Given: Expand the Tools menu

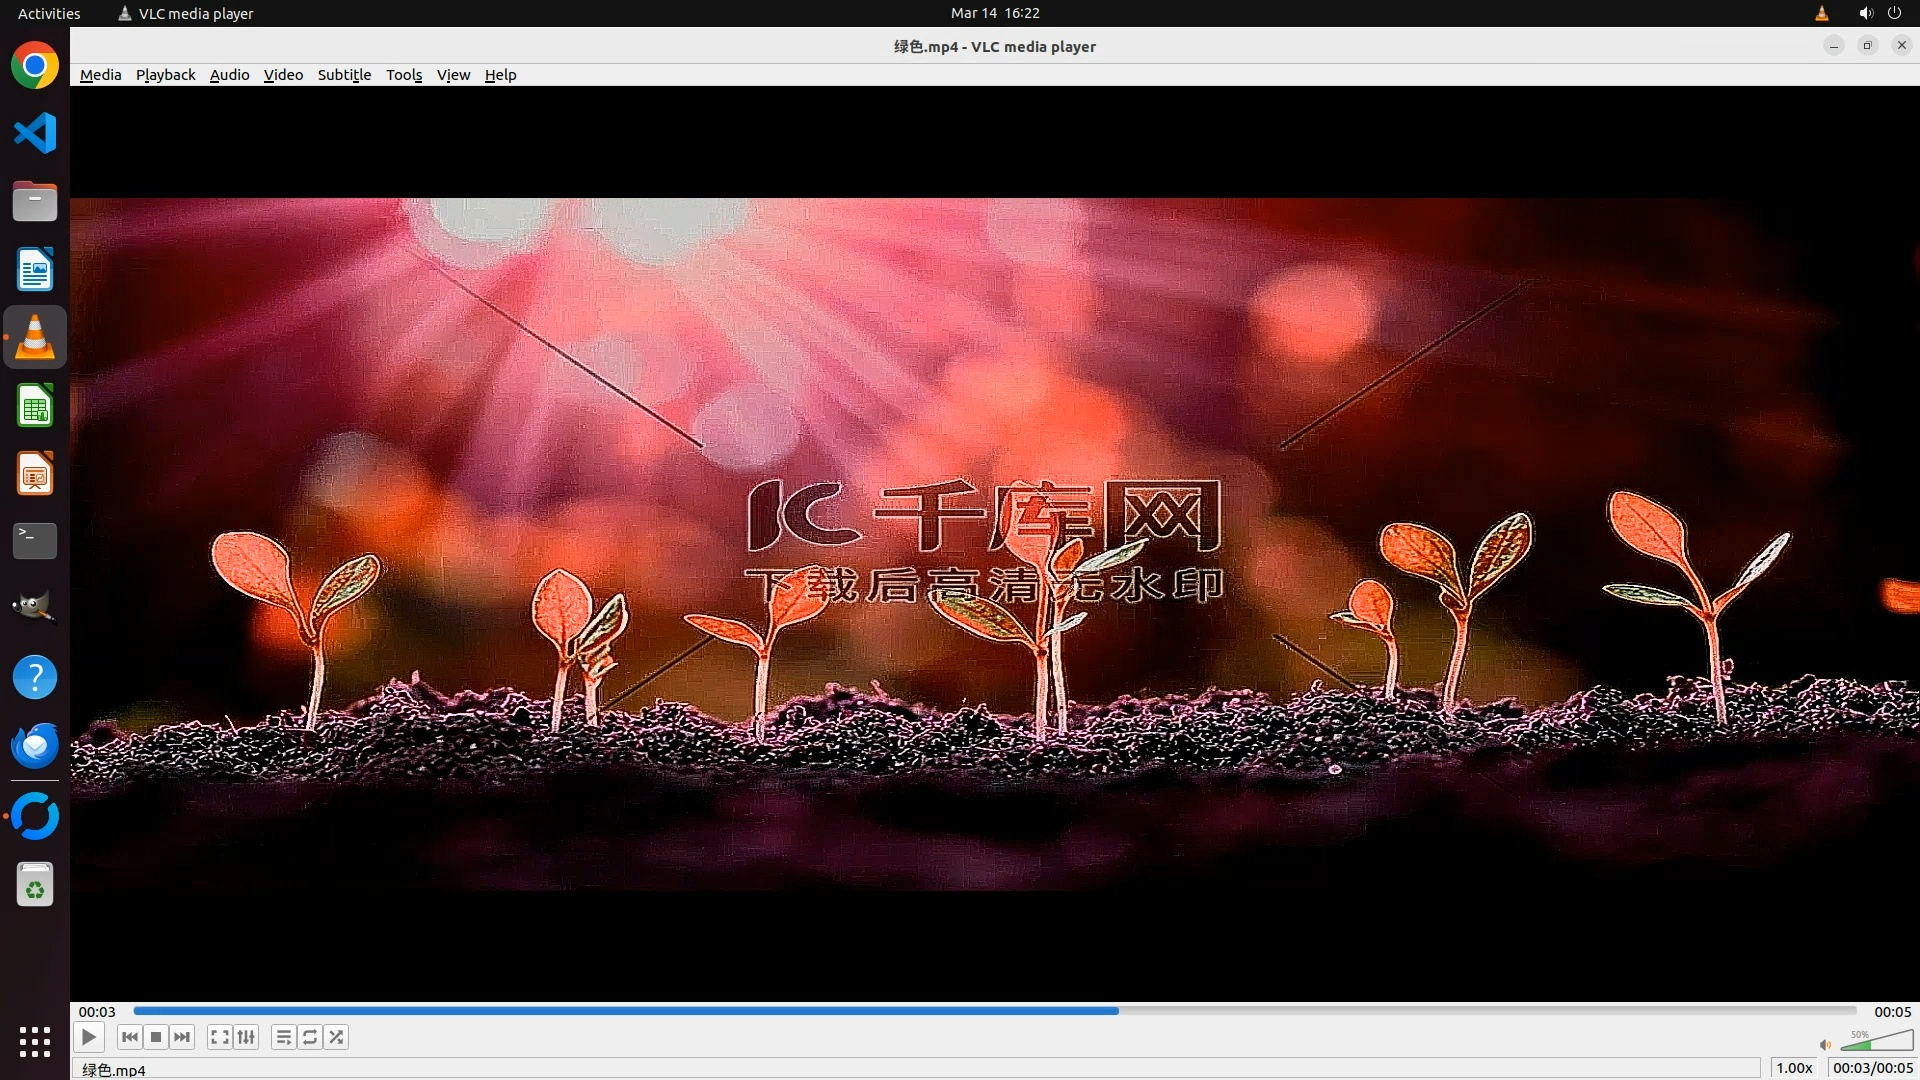Looking at the screenshot, I should (x=404, y=75).
